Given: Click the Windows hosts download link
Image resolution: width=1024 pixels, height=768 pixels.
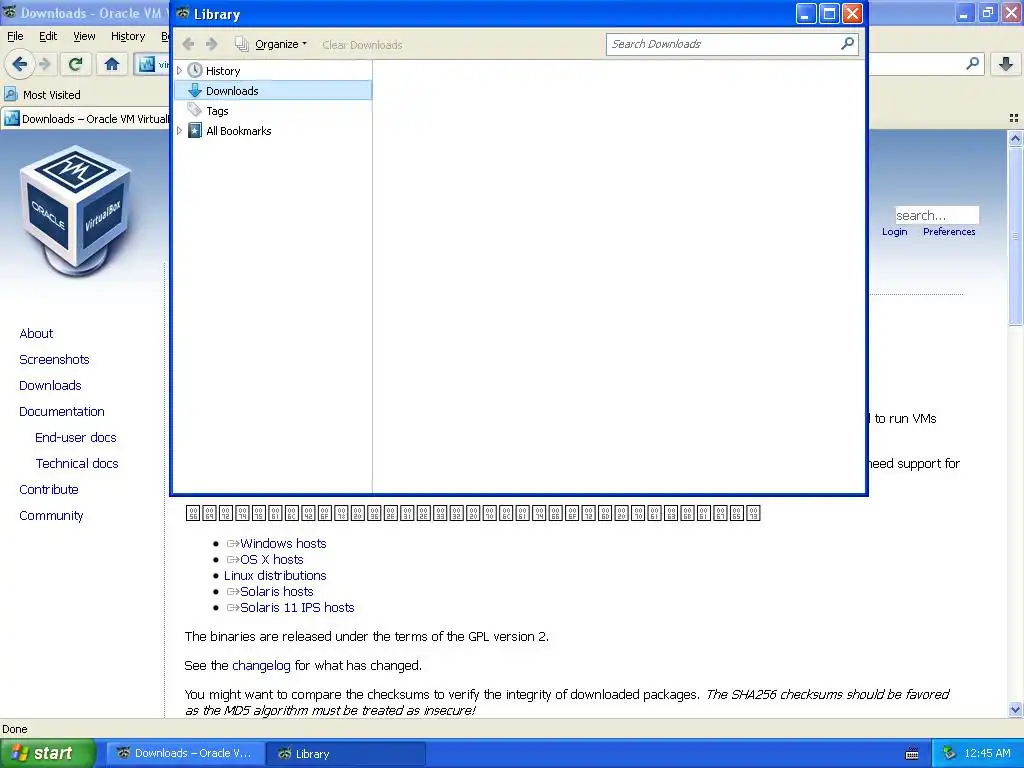Looking at the screenshot, I should (283, 543).
